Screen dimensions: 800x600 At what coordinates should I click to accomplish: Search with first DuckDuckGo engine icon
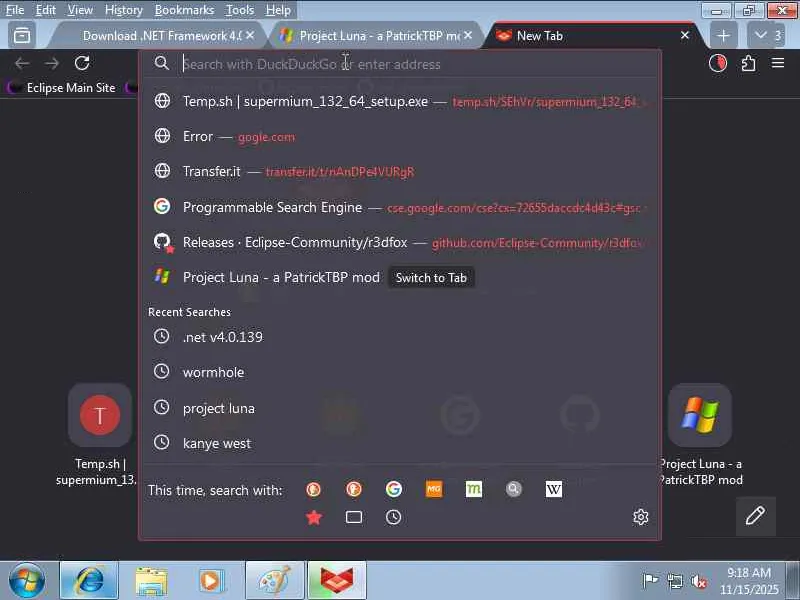point(313,489)
